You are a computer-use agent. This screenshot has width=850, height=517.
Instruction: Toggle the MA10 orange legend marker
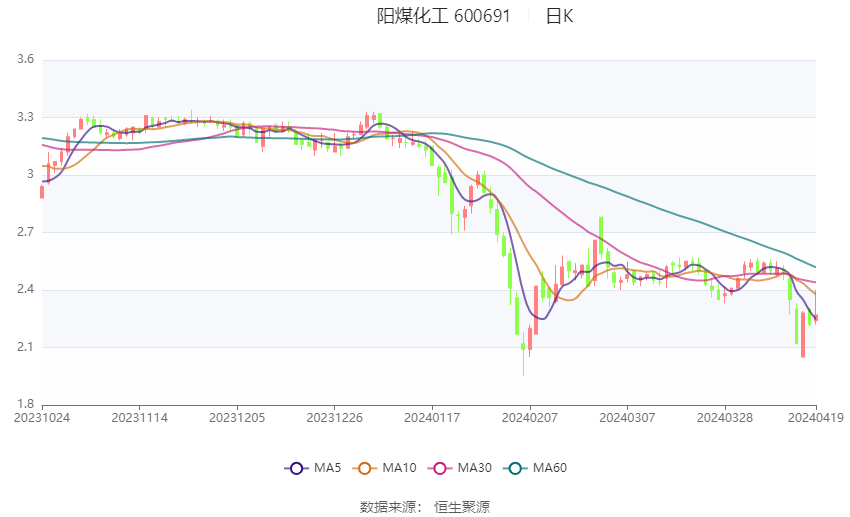coord(364,468)
